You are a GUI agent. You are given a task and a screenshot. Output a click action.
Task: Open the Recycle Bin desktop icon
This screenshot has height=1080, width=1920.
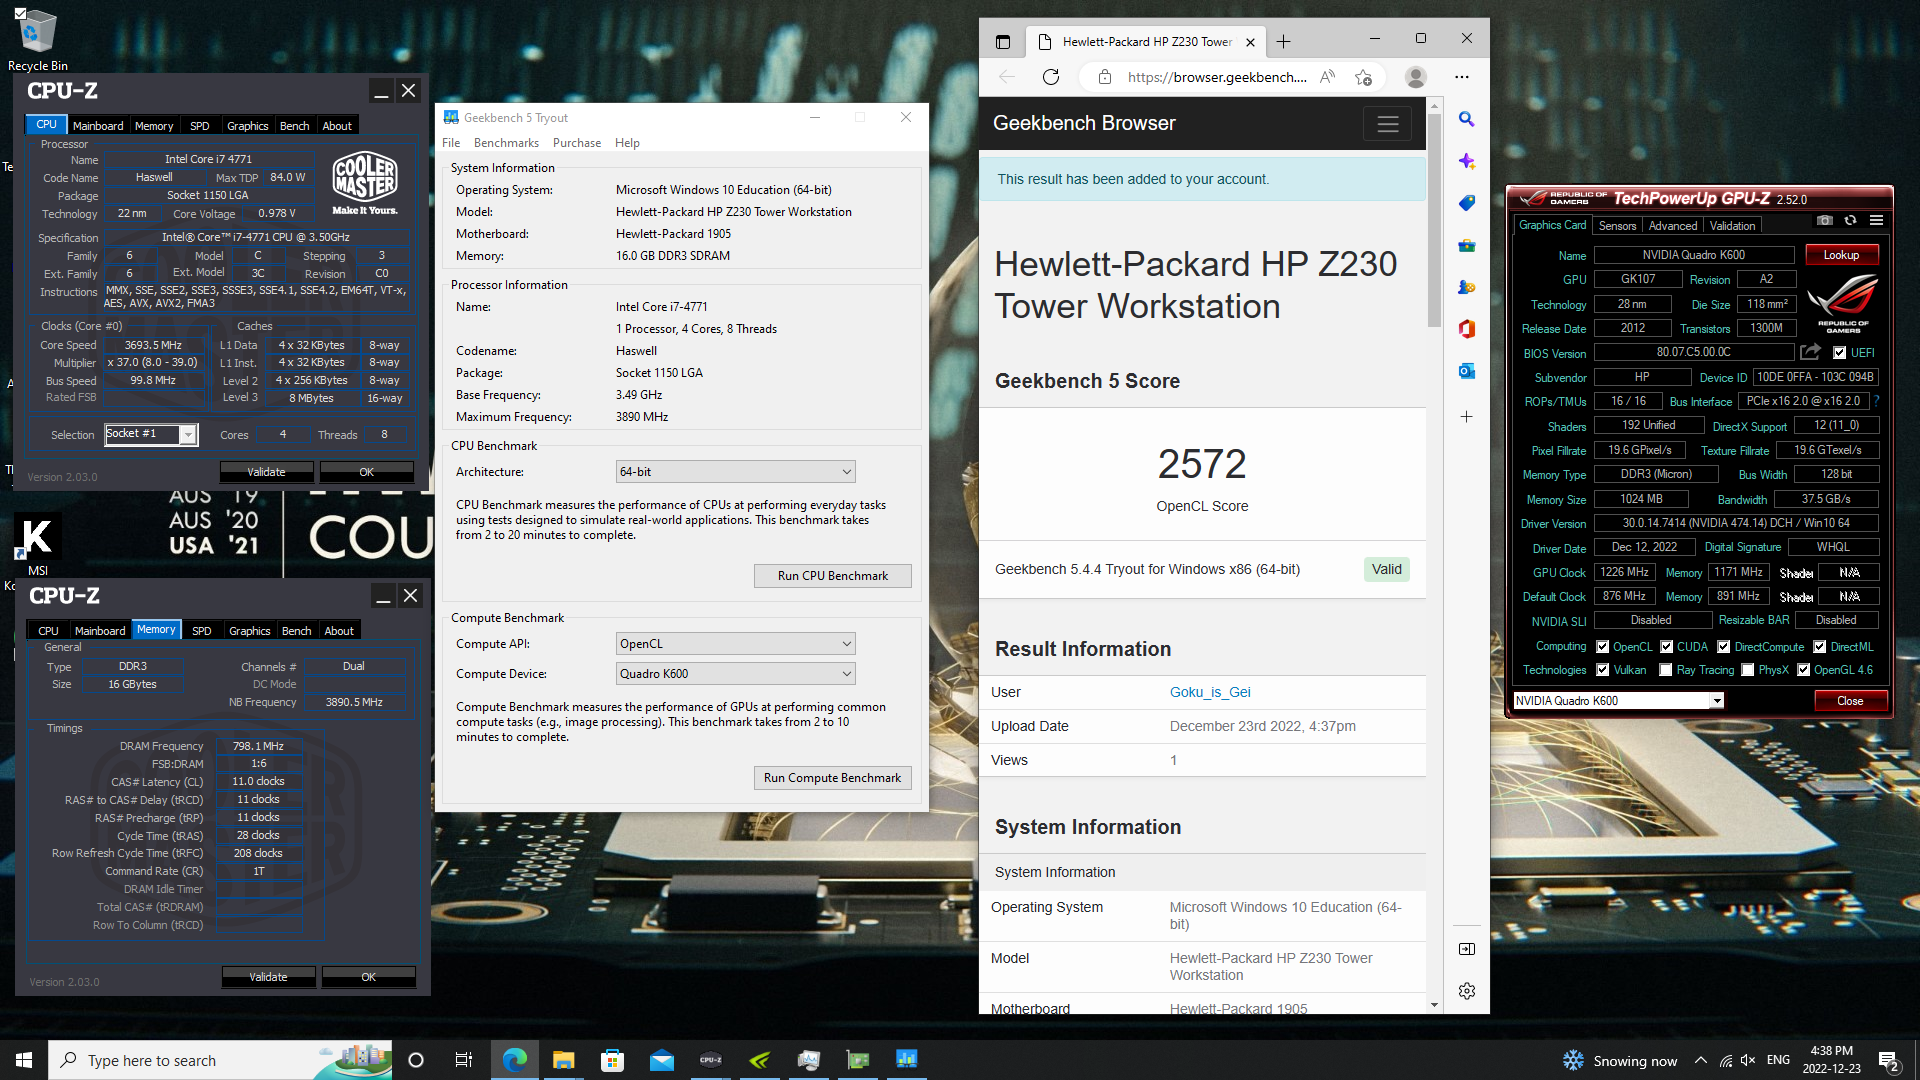(x=38, y=40)
